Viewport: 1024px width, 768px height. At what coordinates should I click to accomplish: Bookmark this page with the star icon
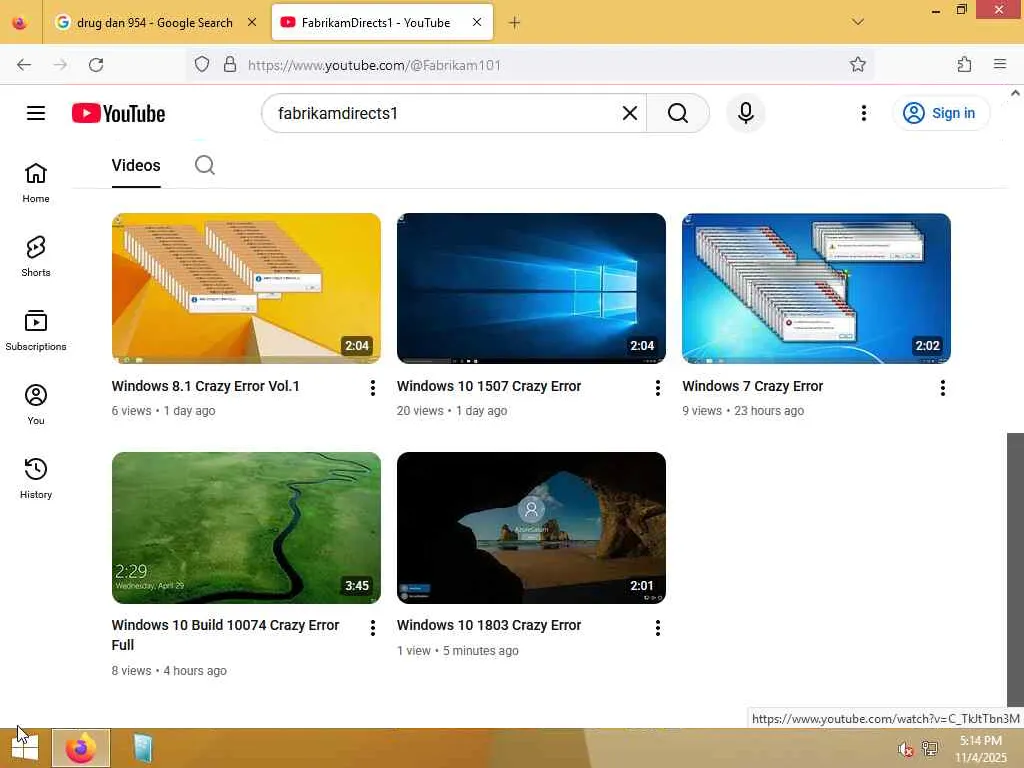pyautogui.click(x=857, y=64)
